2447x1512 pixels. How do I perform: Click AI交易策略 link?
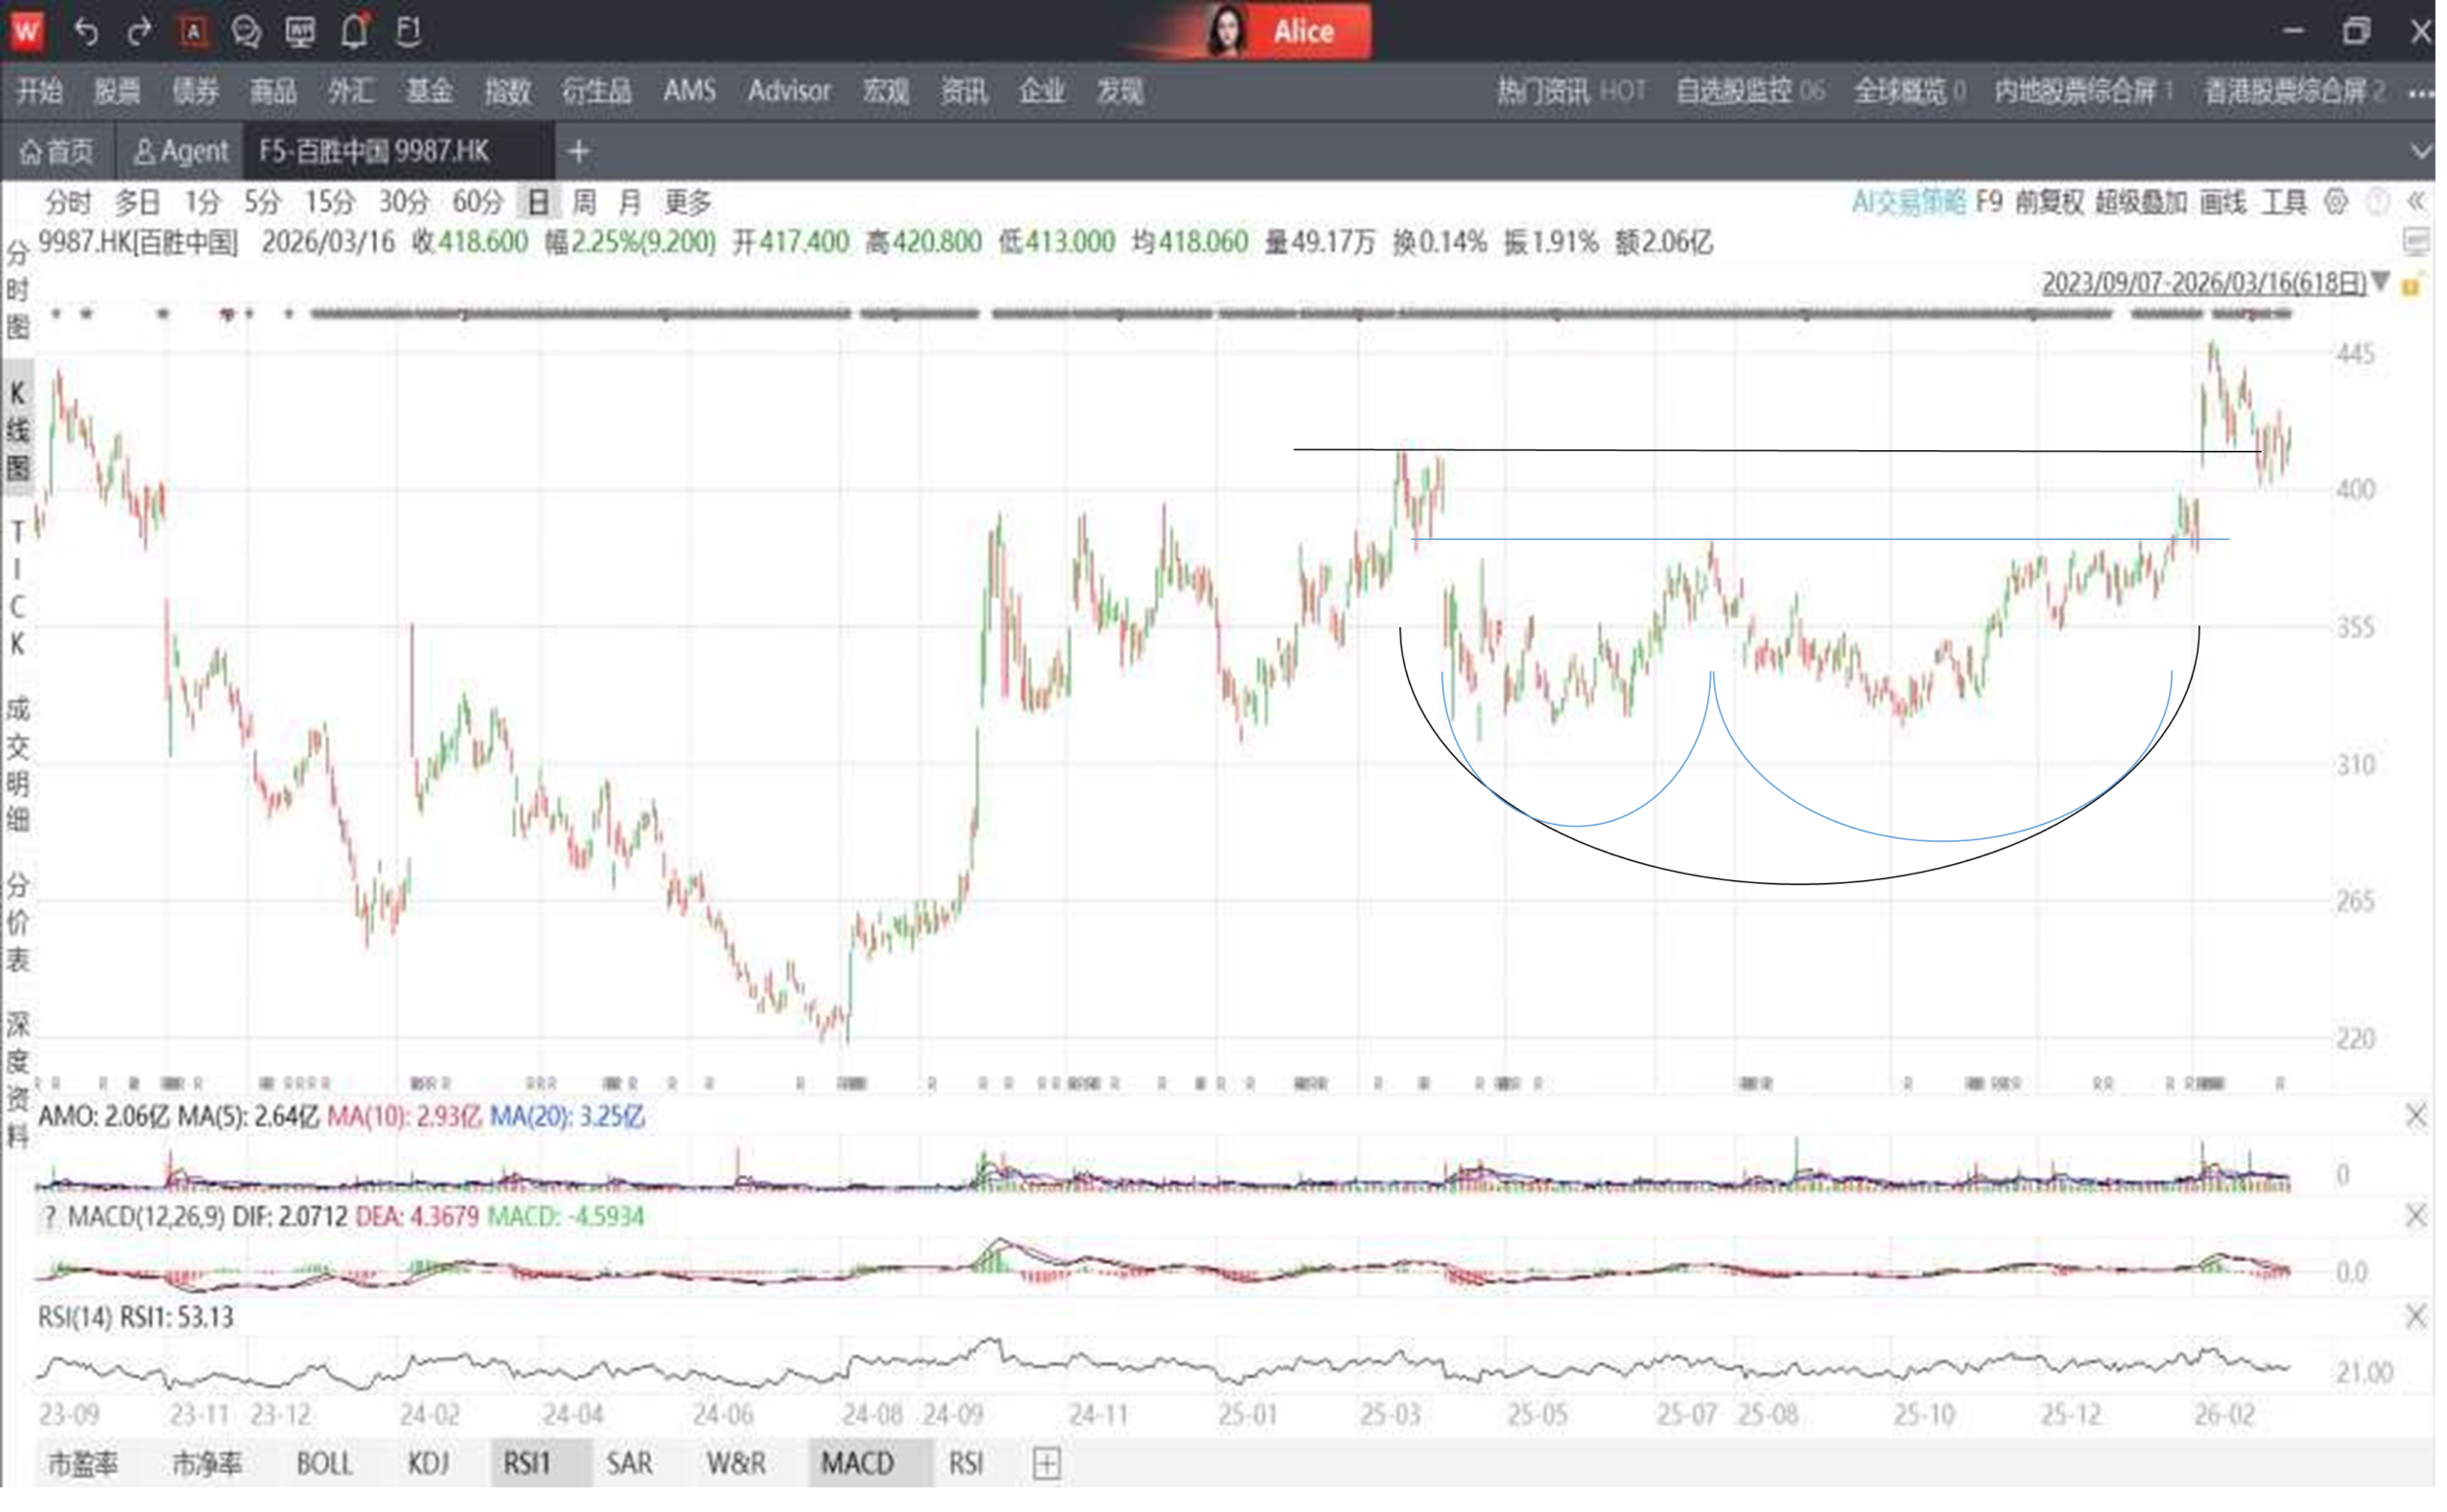[1908, 203]
